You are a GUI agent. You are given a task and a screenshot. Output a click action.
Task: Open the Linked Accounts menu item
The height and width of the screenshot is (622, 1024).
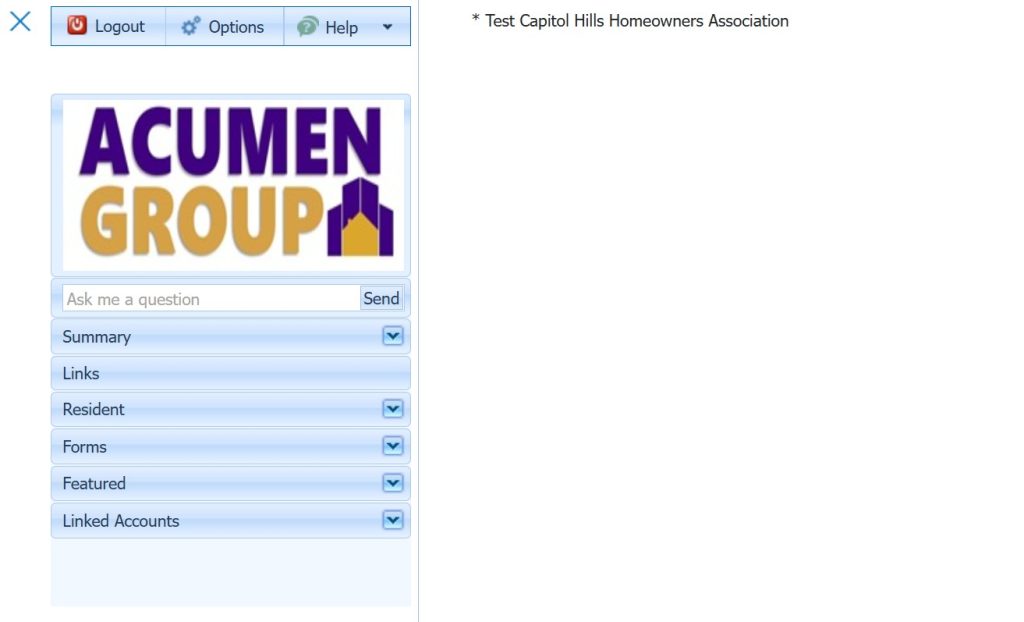(x=231, y=521)
